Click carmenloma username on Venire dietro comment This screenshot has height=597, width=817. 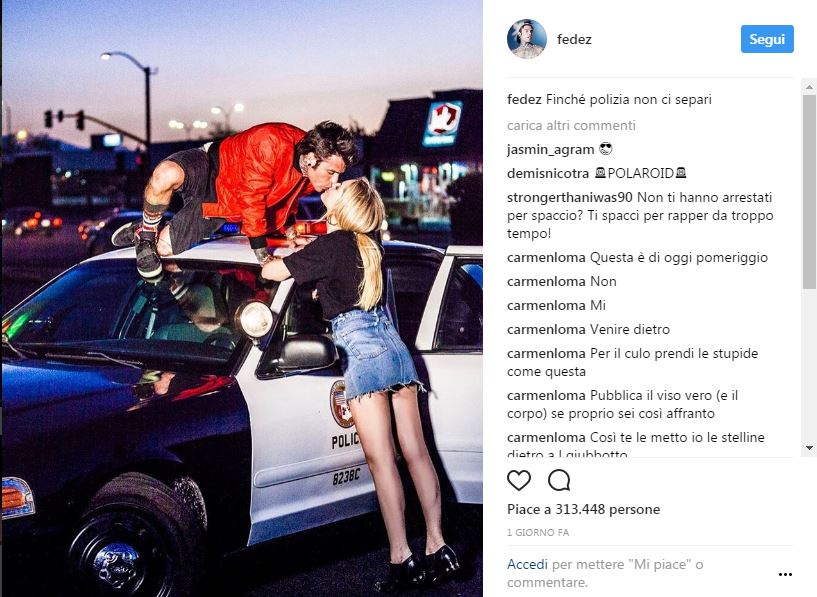546,329
